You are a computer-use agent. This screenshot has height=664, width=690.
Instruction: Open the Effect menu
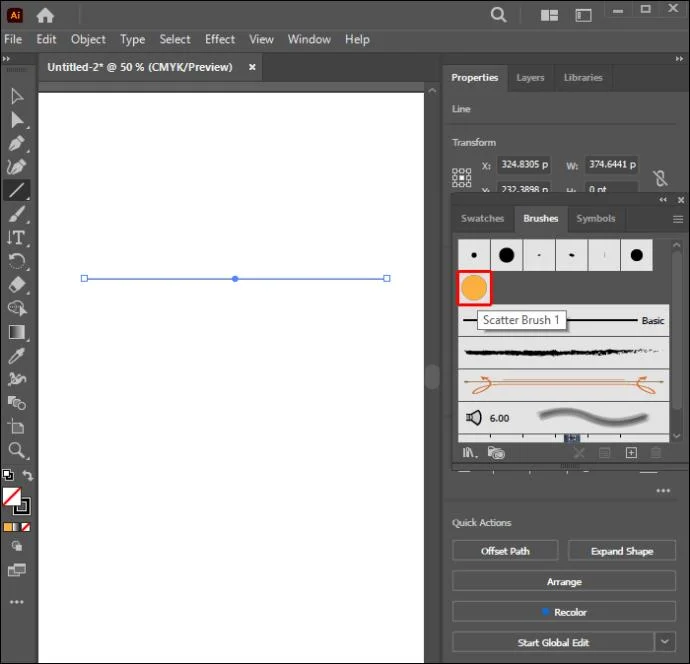point(220,40)
